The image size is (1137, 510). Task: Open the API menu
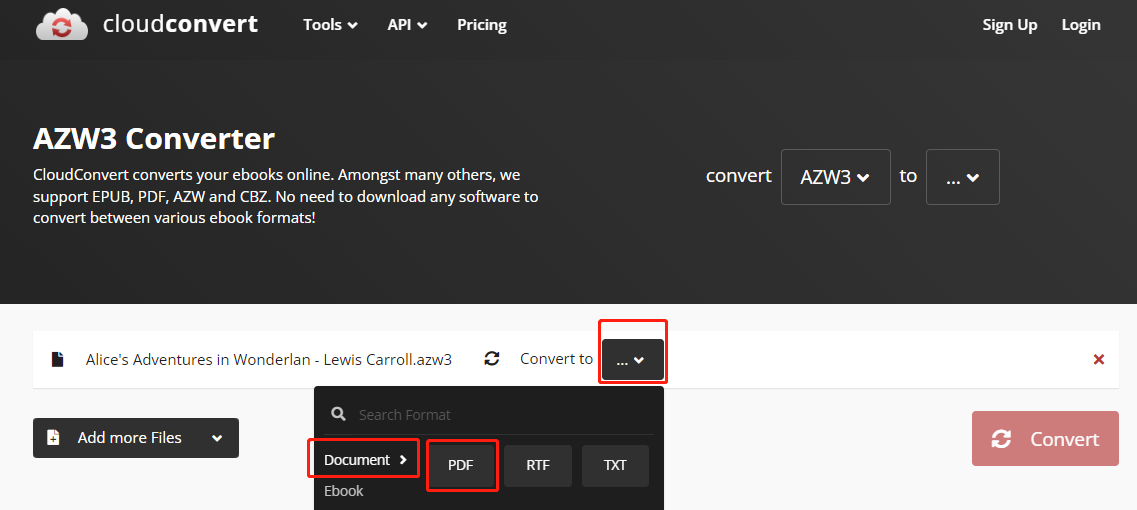coord(407,25)
